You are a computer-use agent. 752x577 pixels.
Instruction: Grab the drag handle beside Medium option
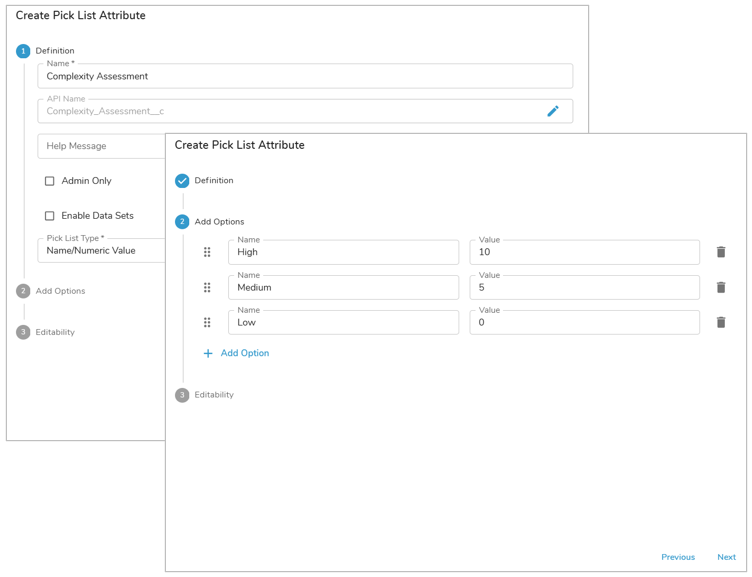[207, 287]
